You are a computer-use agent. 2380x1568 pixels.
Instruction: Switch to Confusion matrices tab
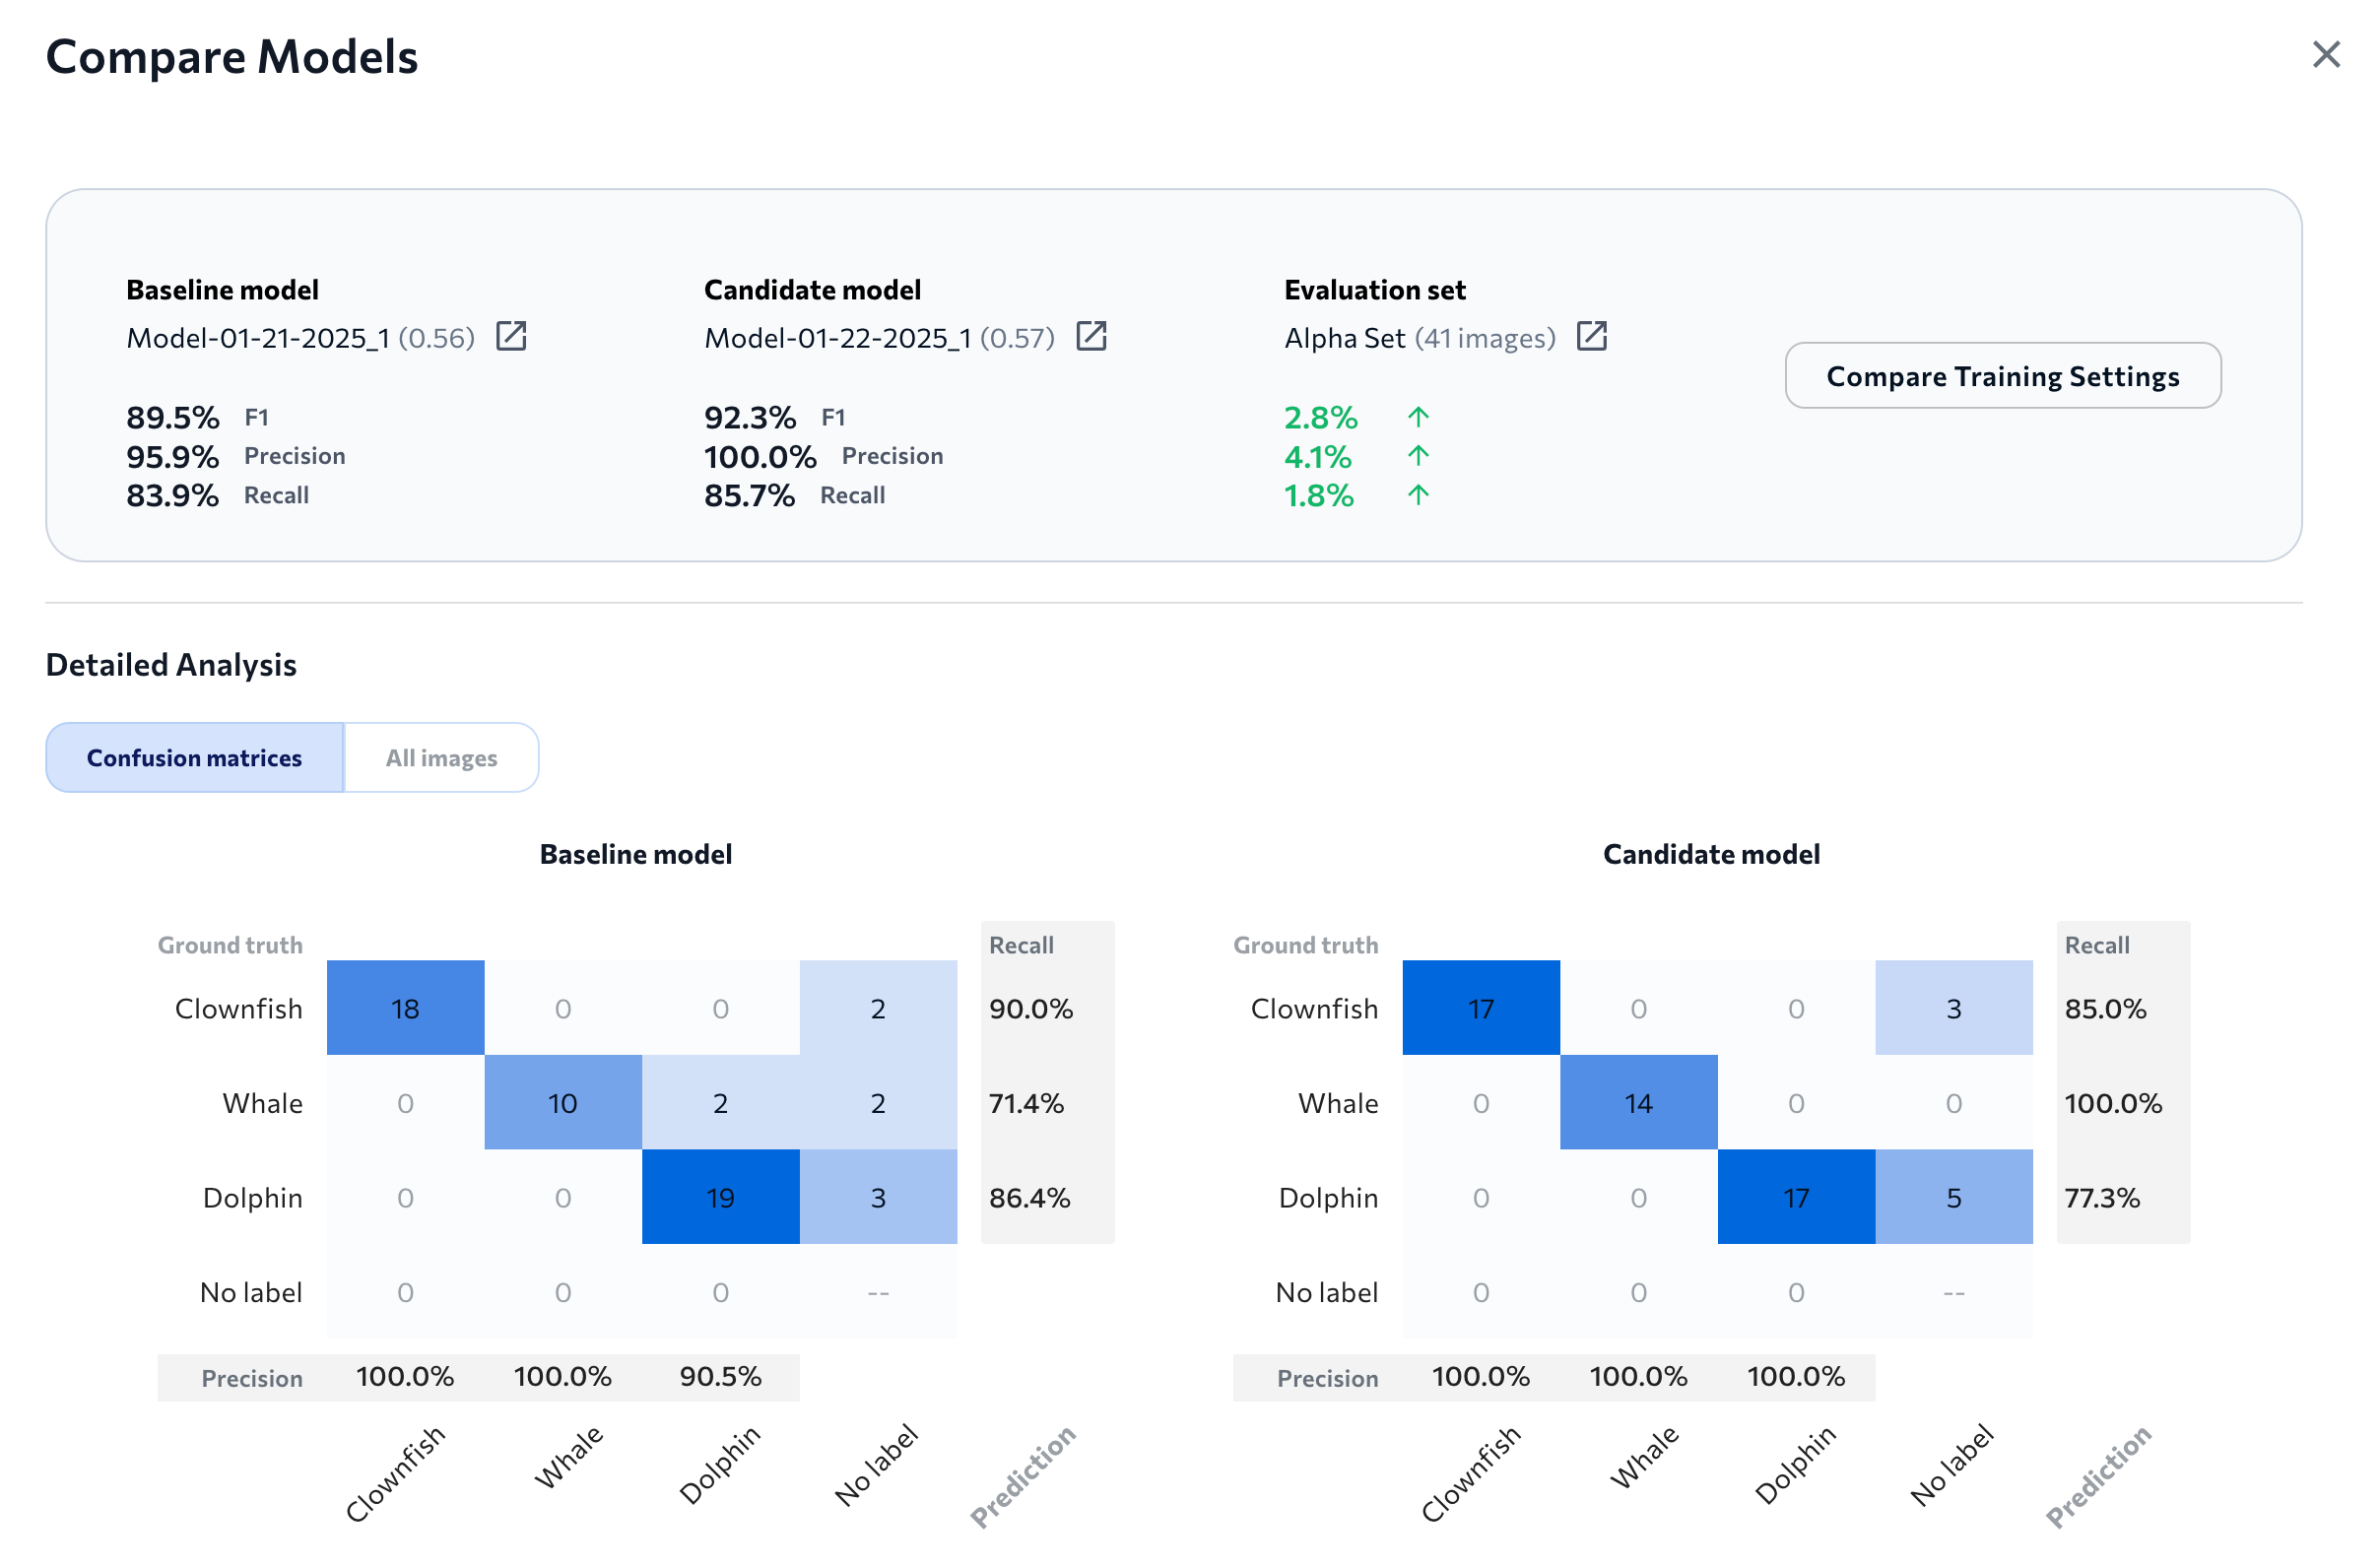point(195,758)
